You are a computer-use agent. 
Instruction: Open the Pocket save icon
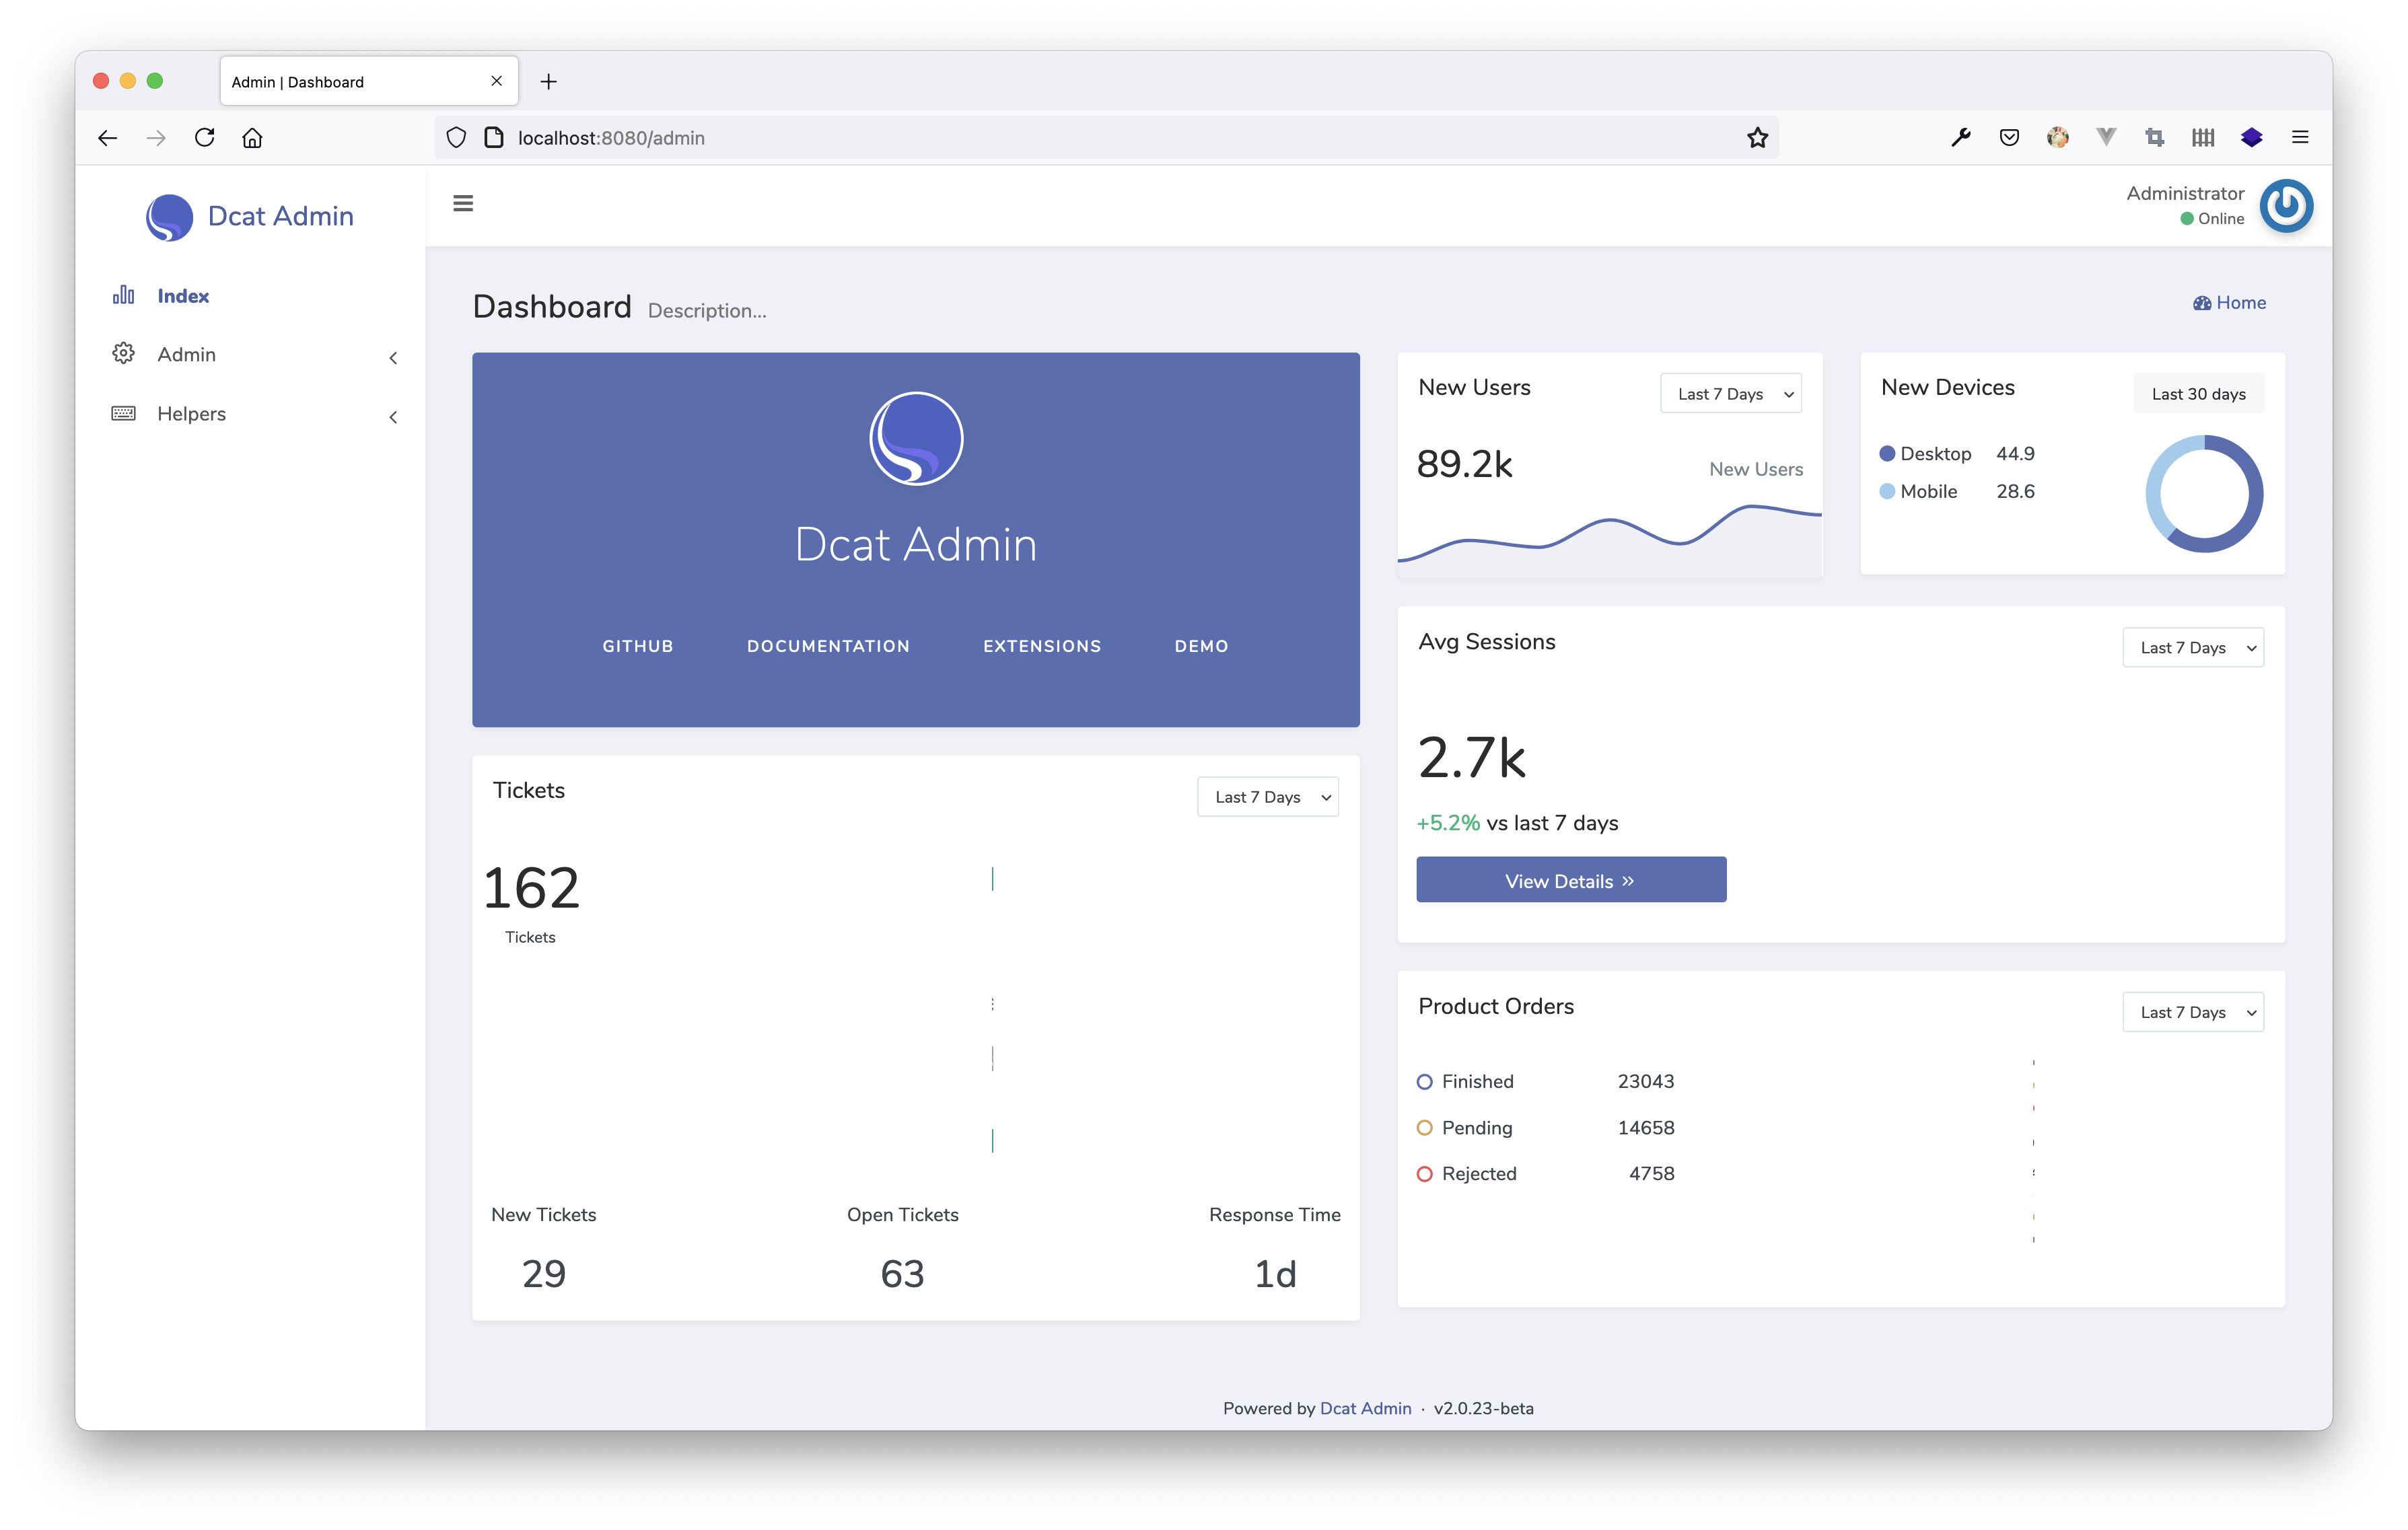coord(2009,138)
